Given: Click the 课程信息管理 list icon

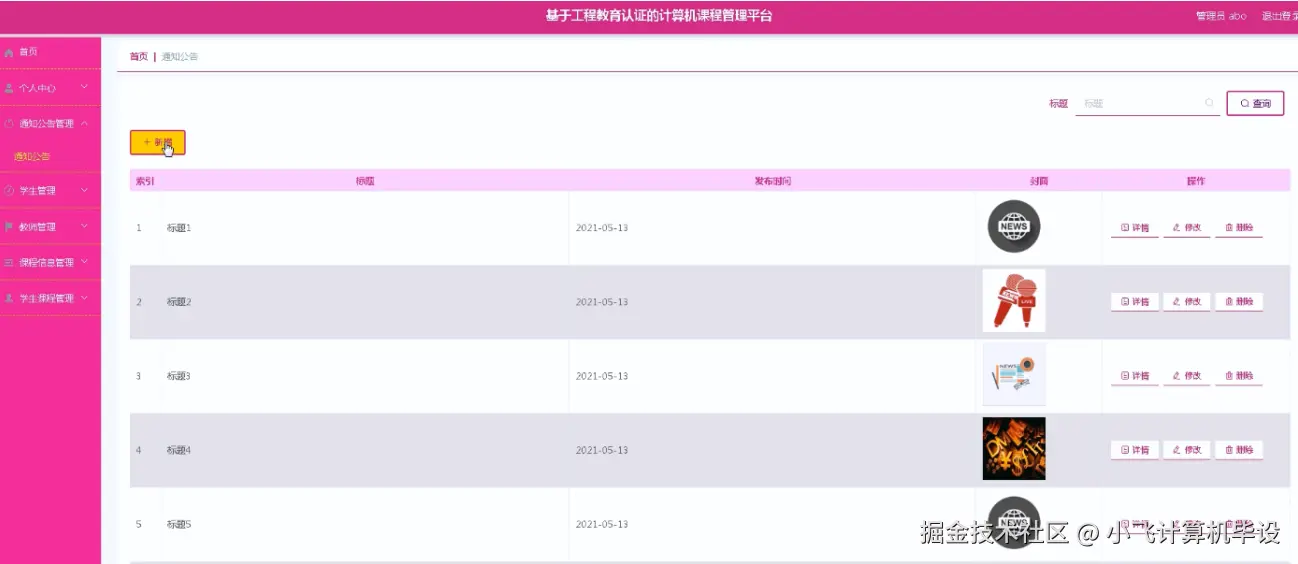Looking at the screenshot, I should [x=10, y=263].
